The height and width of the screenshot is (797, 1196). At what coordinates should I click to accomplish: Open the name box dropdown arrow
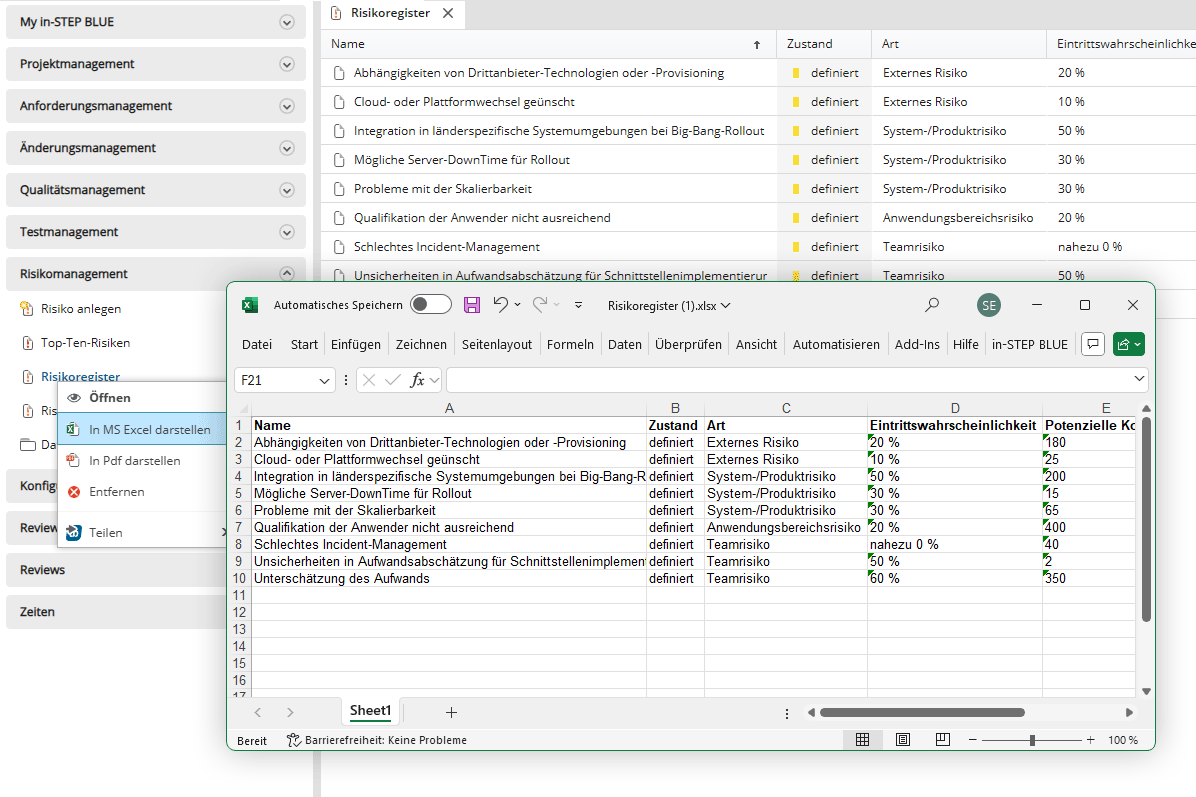pos(324,380)
